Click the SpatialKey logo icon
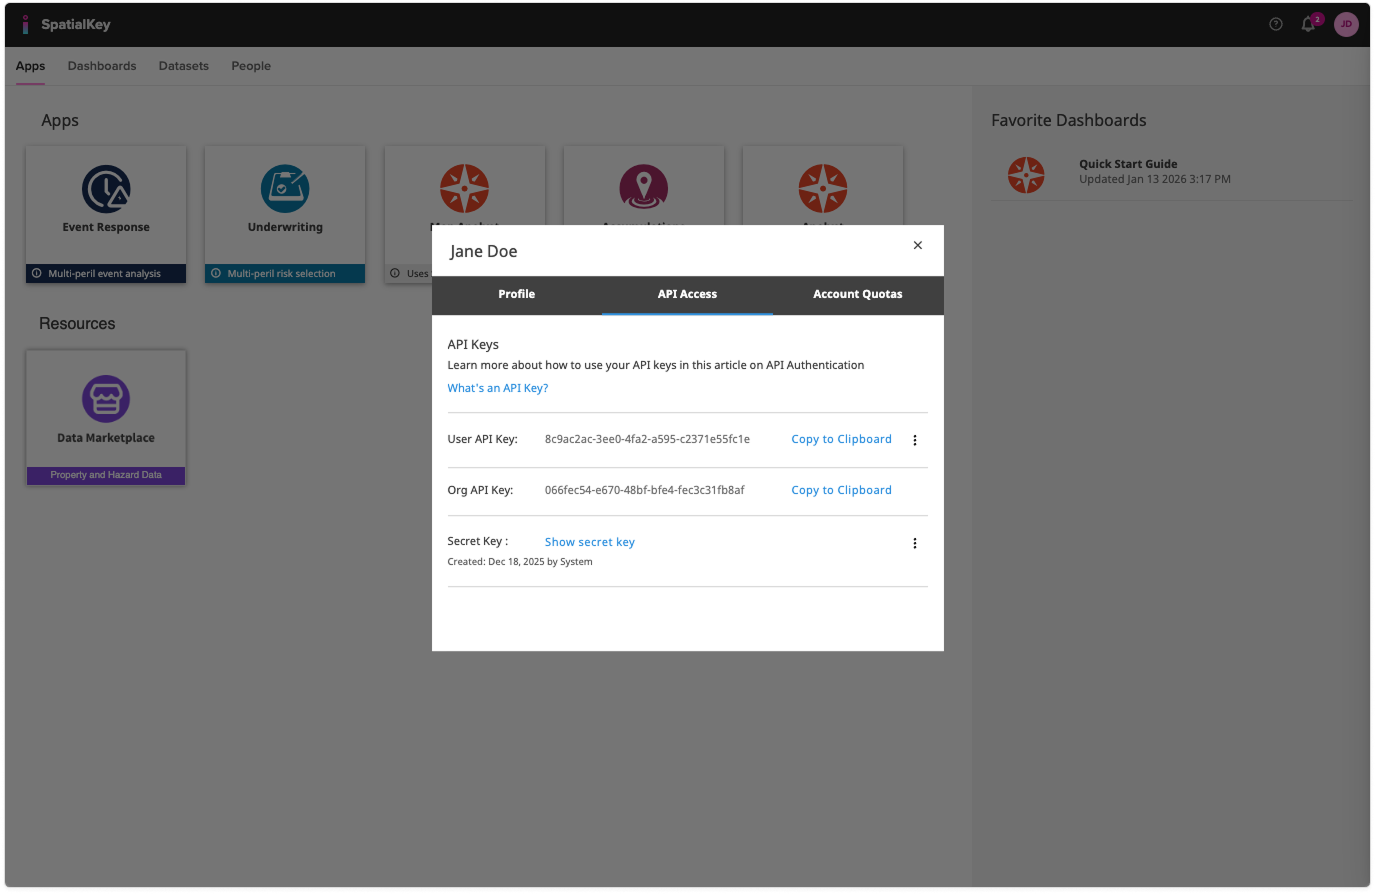 coord(24,24)
